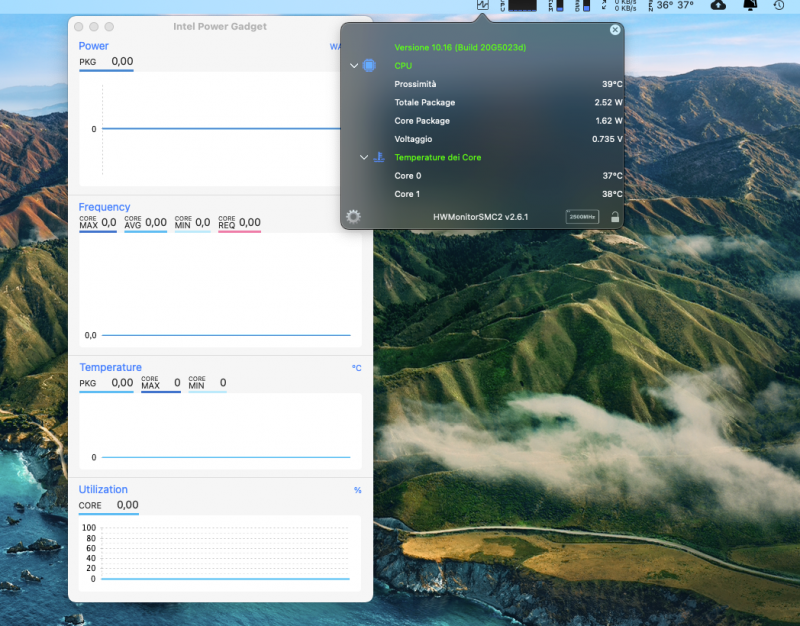Click the padlock icon in HWMonitor
This screenshot has width=800, height=626.
click(614, 216)
